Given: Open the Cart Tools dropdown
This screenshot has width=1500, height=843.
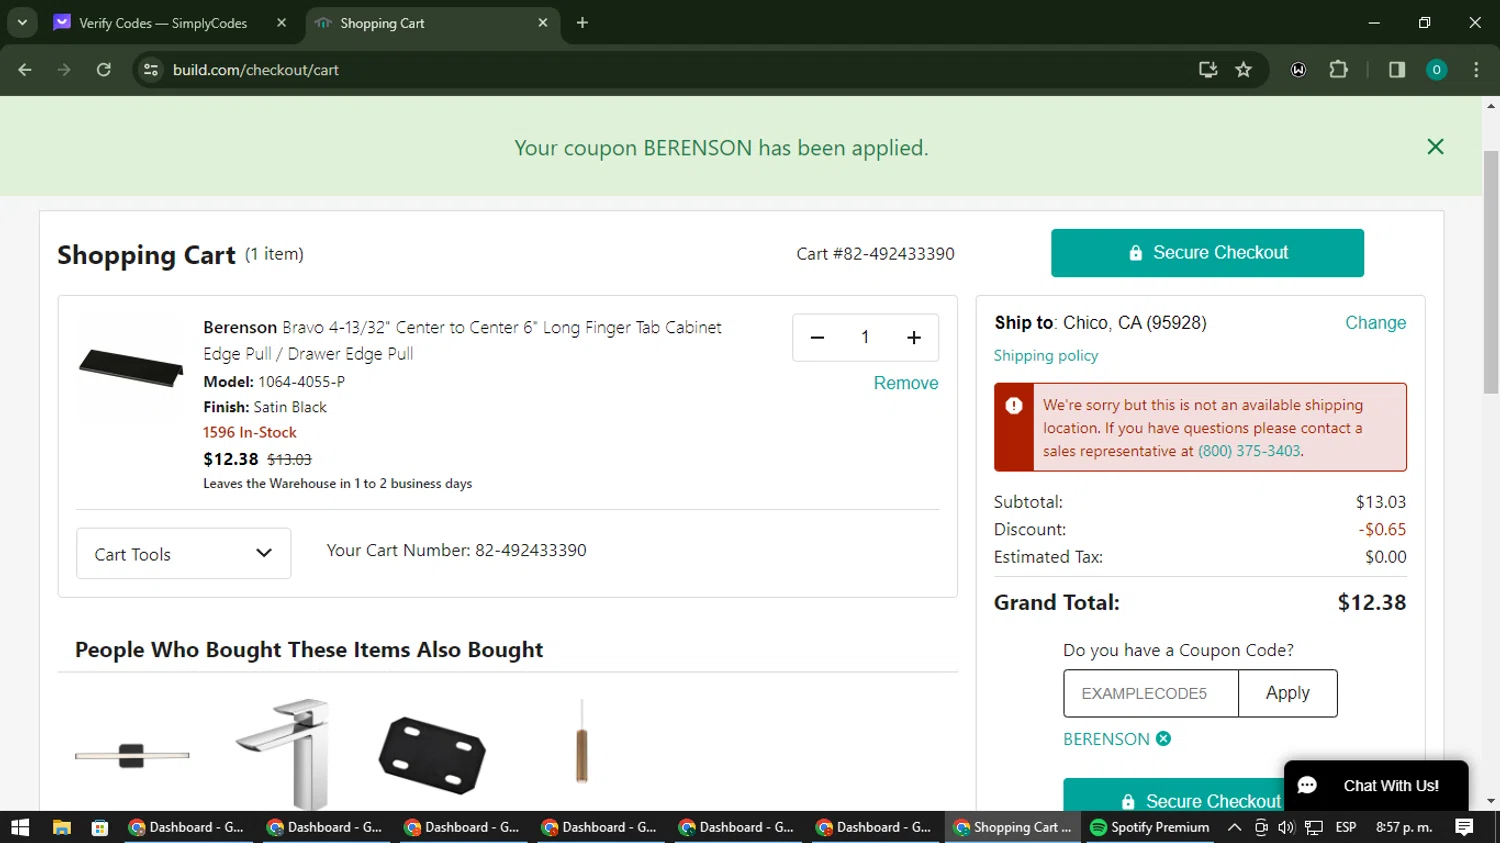Looking at the screenshot, I should [x=184, y=554].
